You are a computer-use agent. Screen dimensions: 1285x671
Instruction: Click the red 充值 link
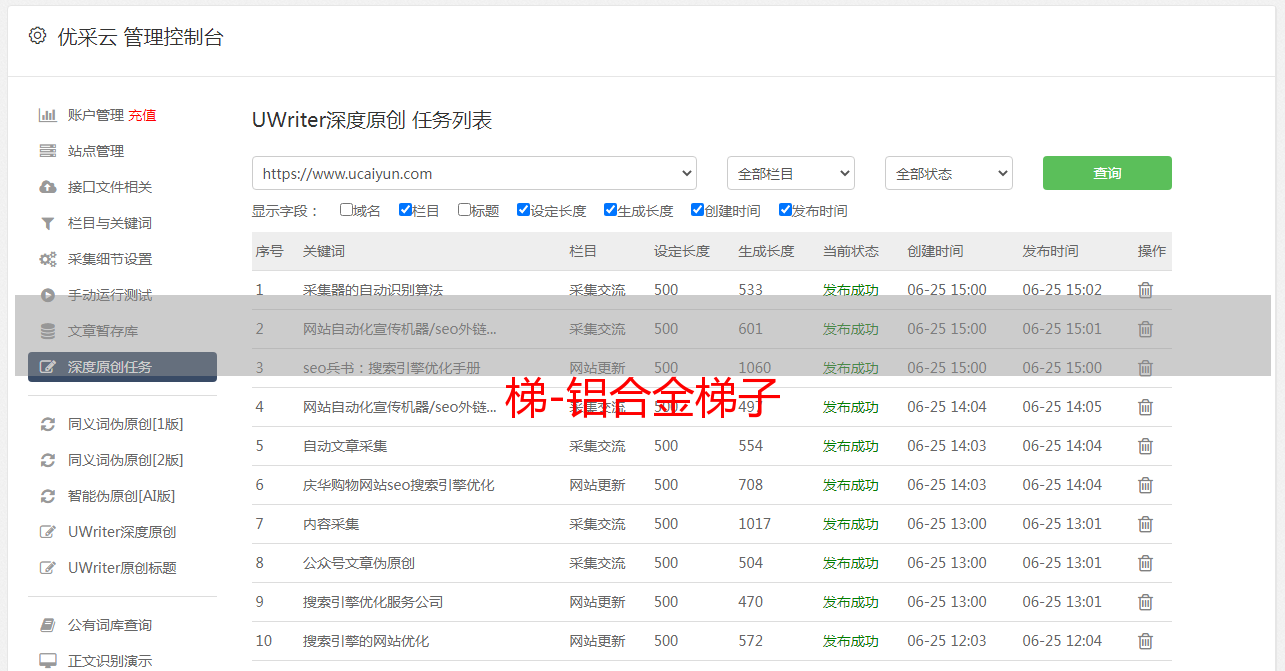(x=142, y=115)
